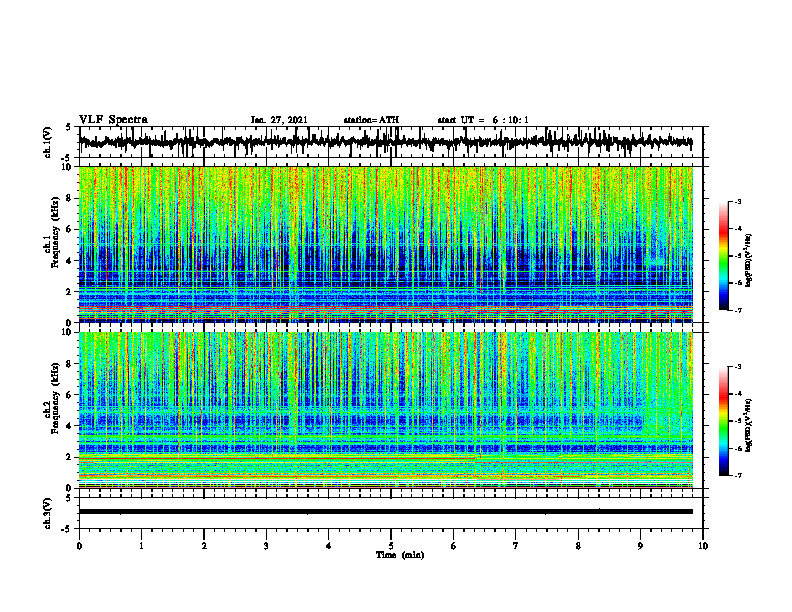
Task: Click inside the ch.2 spectrogram panel
Action: pyautogui.click(x=385, y=410)
